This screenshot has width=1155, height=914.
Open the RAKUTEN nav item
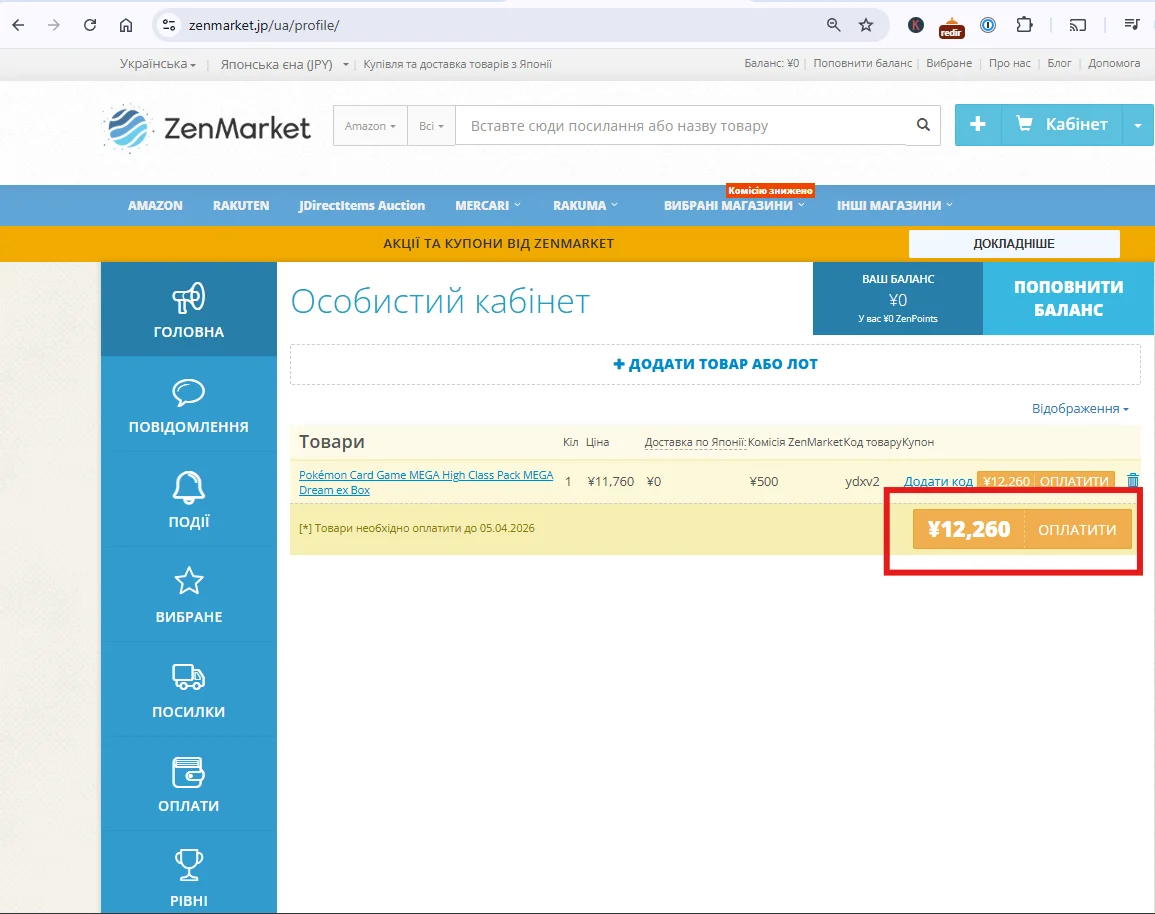[x=241, y=205]
